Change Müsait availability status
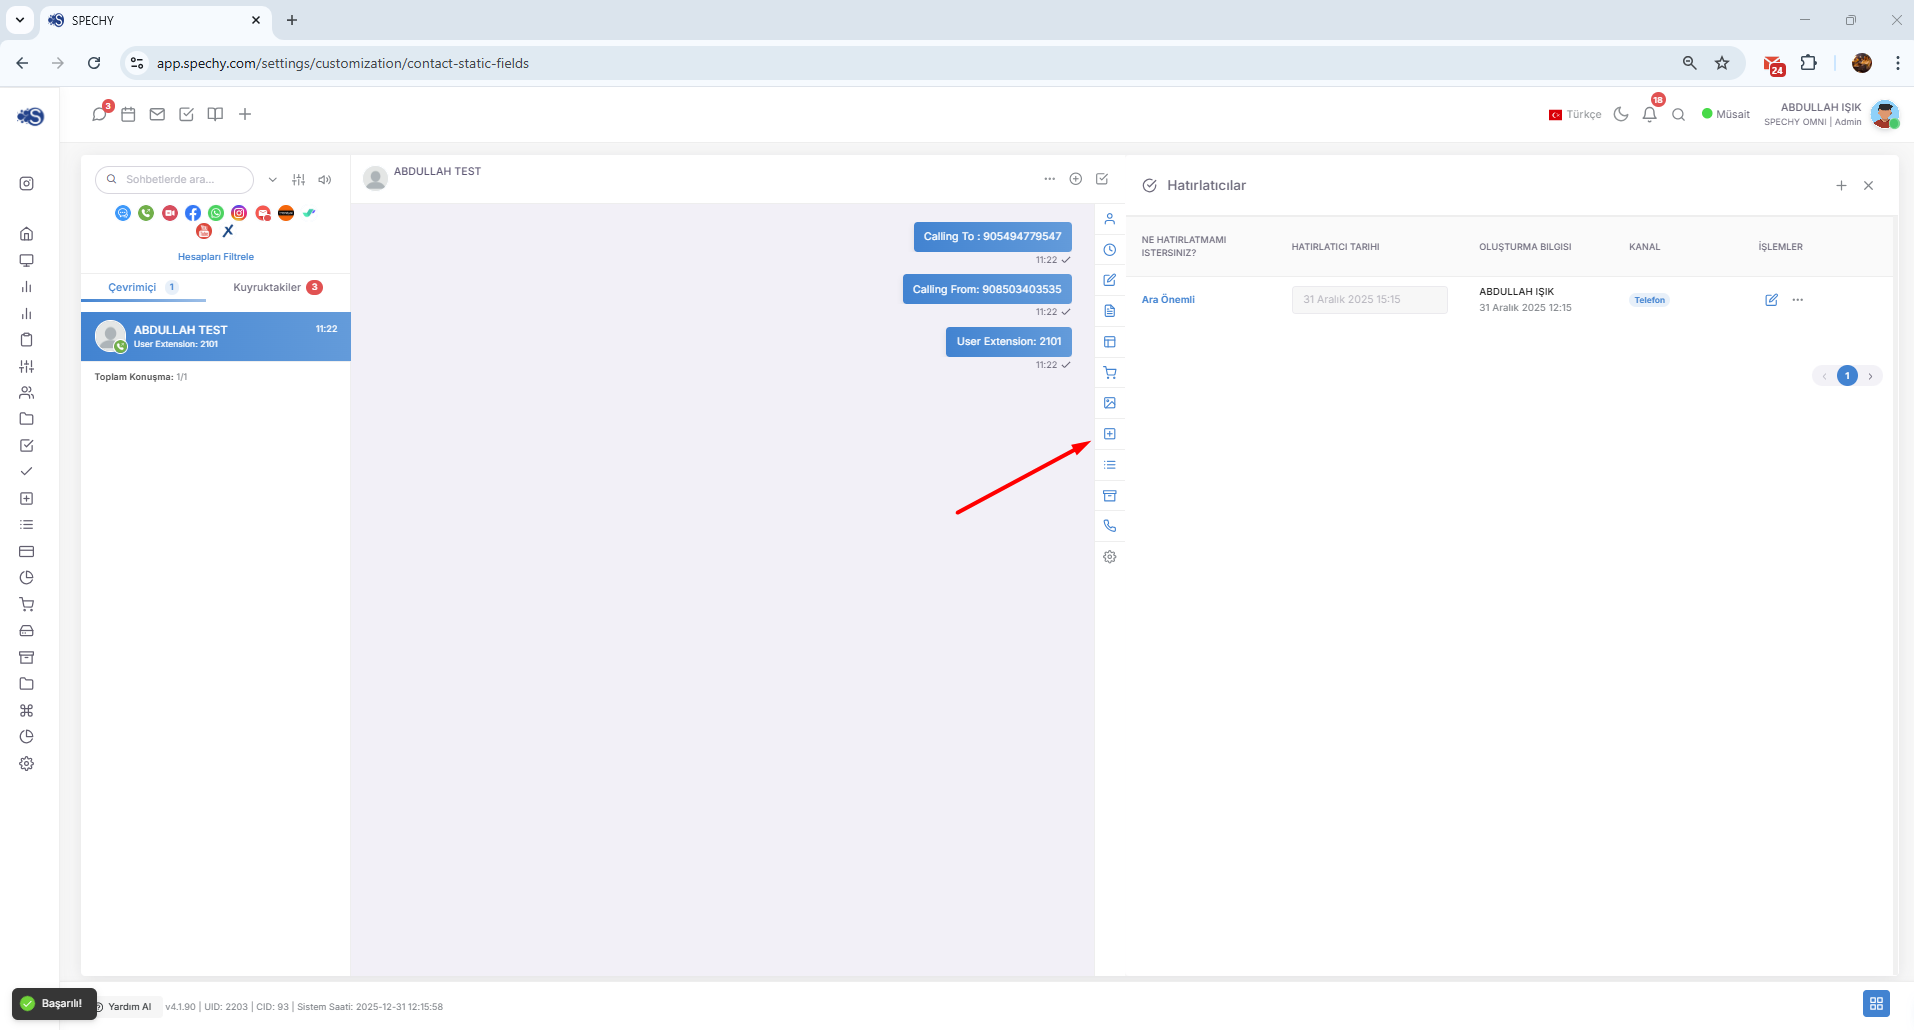 point(1726,114)
